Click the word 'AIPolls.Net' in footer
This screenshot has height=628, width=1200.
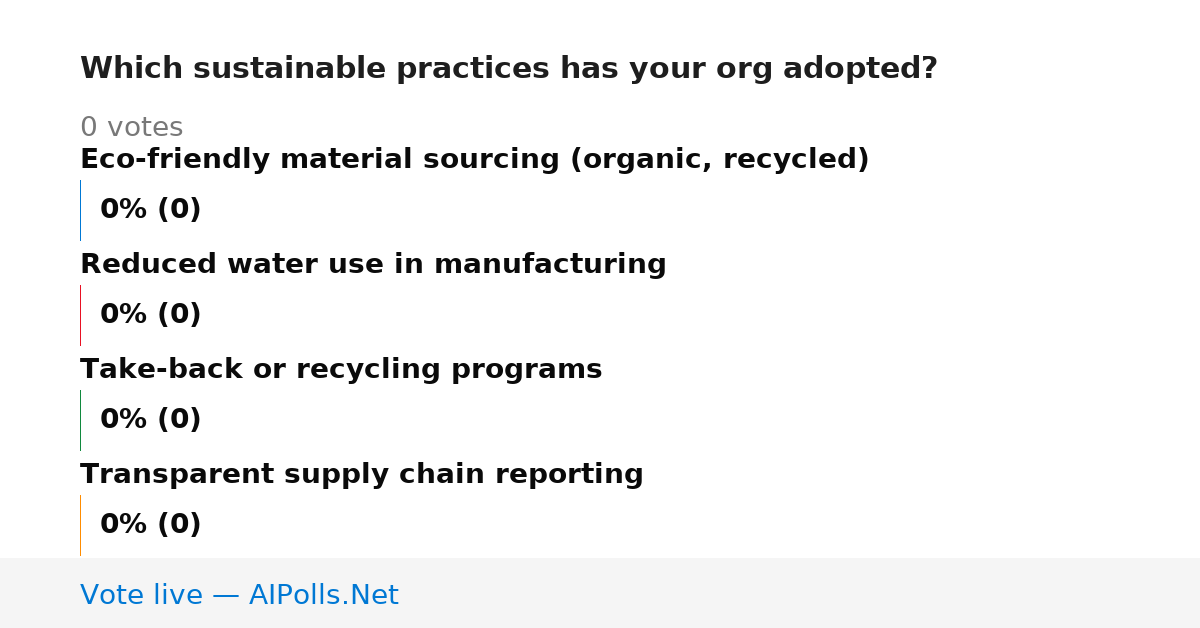click(324, 595)
